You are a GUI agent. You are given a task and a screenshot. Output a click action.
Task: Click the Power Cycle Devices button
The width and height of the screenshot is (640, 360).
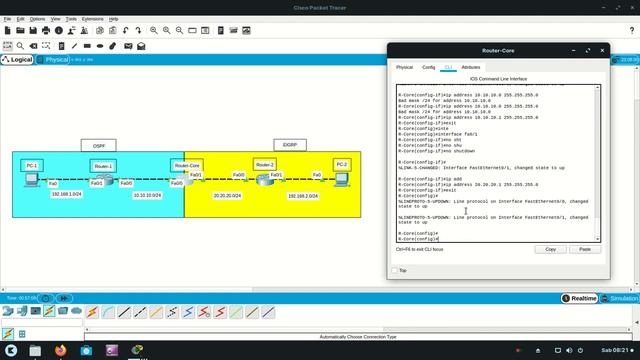tap(46, 298)
